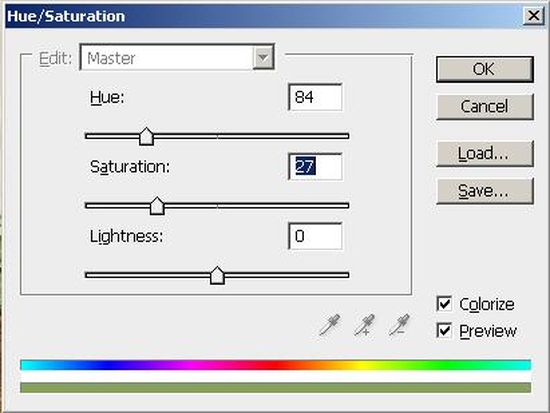The width and height of the screenshot is (550, 413).
Task: Uncheck the Preview checkbox
Action: pos(444,330)
